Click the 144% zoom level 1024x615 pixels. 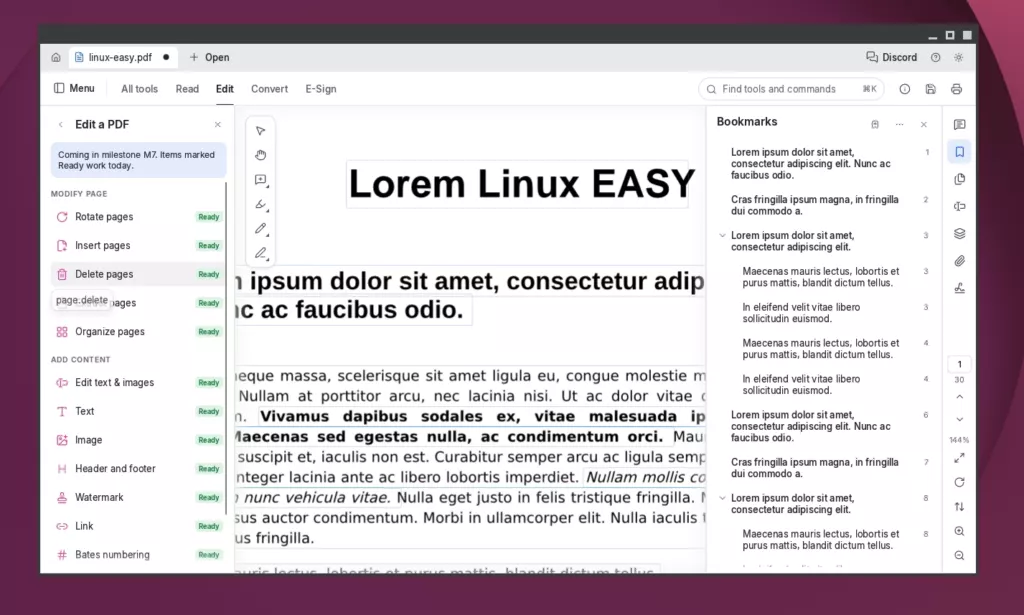tap(959, 440)
